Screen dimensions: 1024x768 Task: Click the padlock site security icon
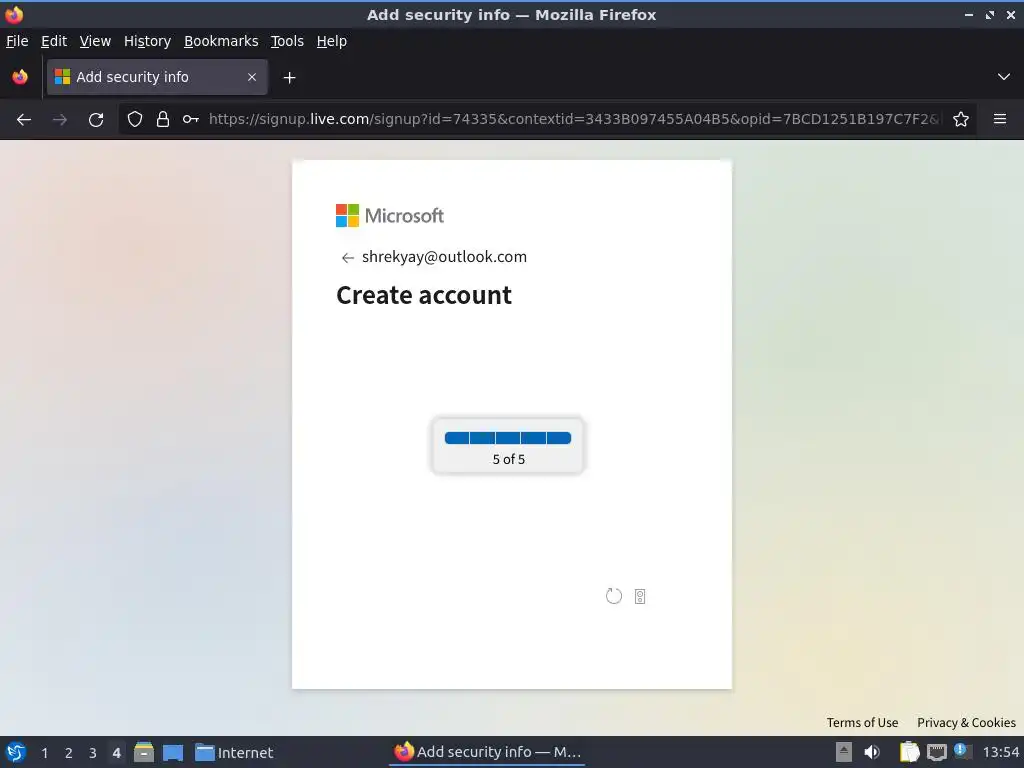point(163,120)
